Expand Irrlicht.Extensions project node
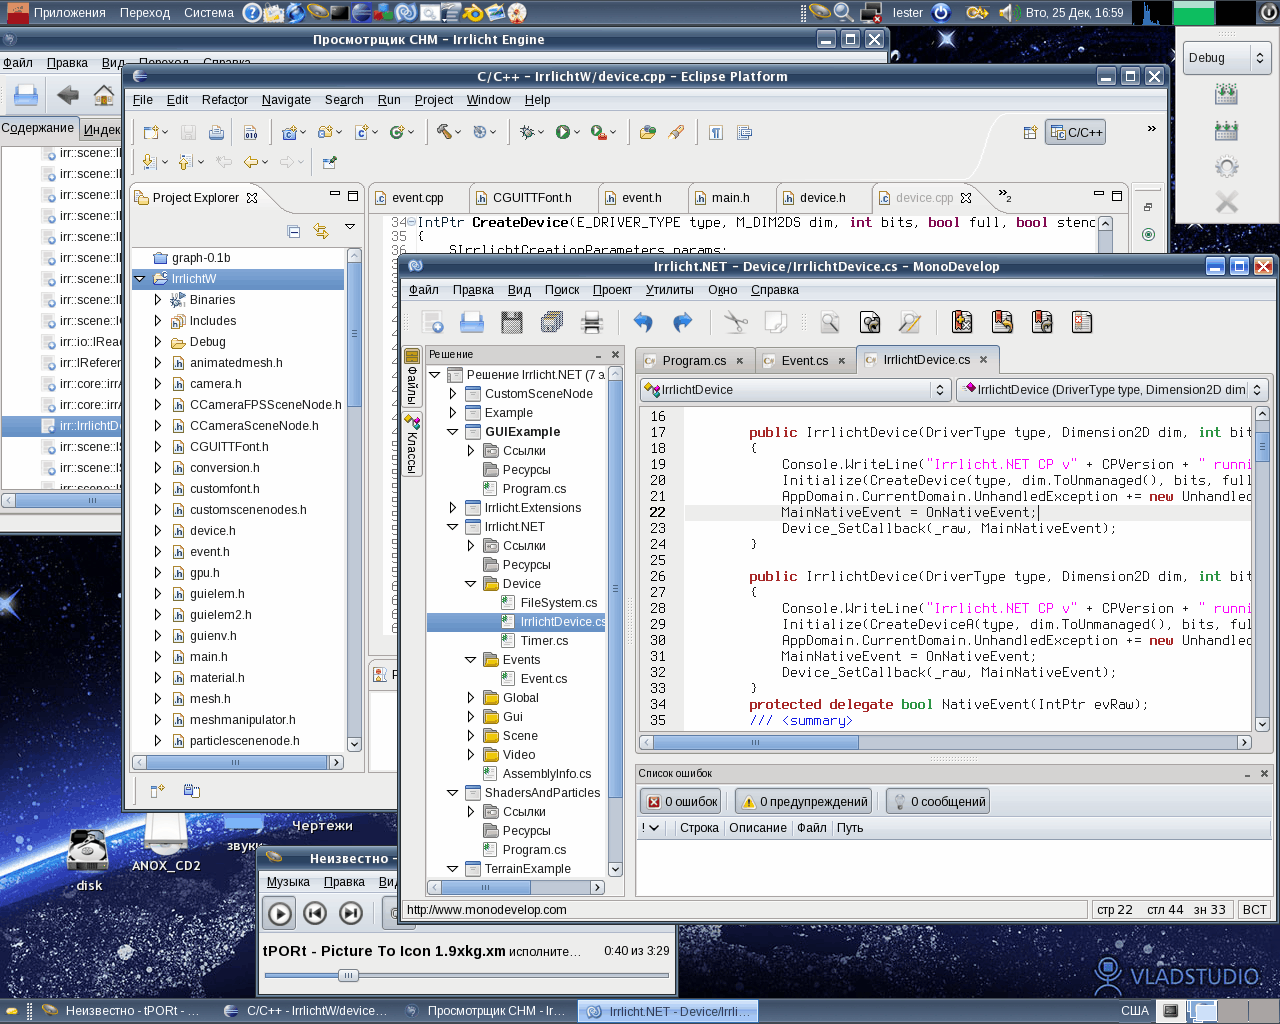This screenshot has width=1280, height=1024. point(453,507)
